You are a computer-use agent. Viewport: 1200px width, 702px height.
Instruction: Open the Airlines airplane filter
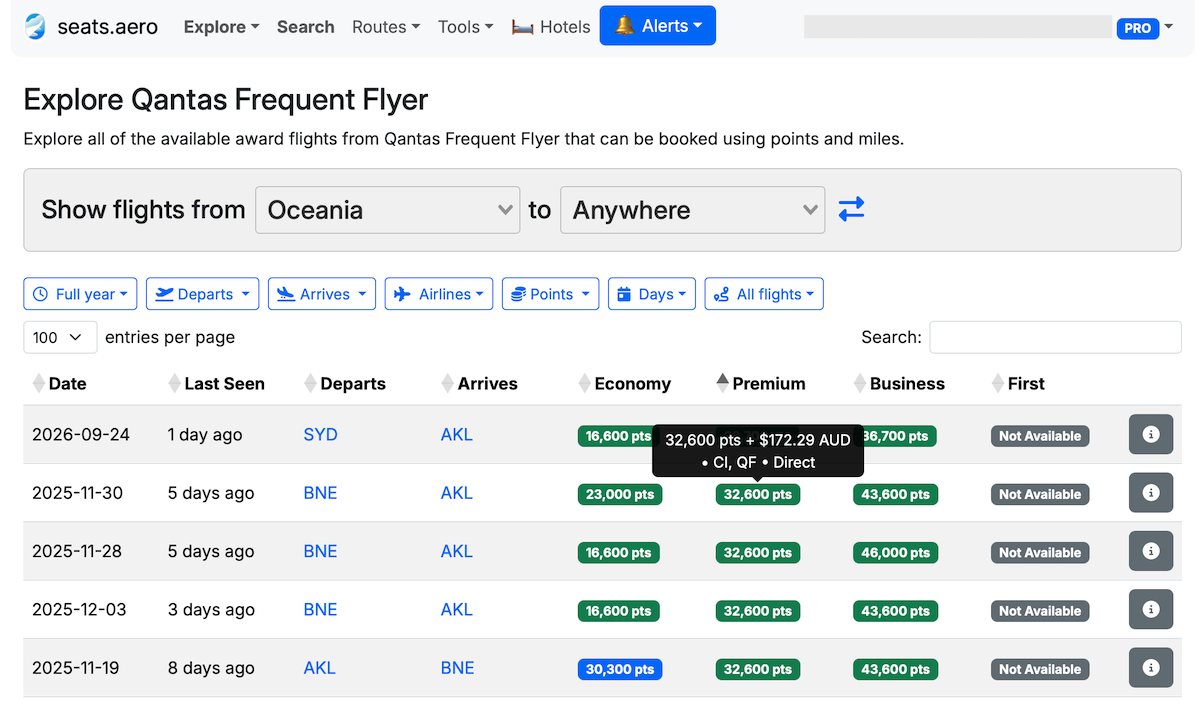tap(438, 293)
